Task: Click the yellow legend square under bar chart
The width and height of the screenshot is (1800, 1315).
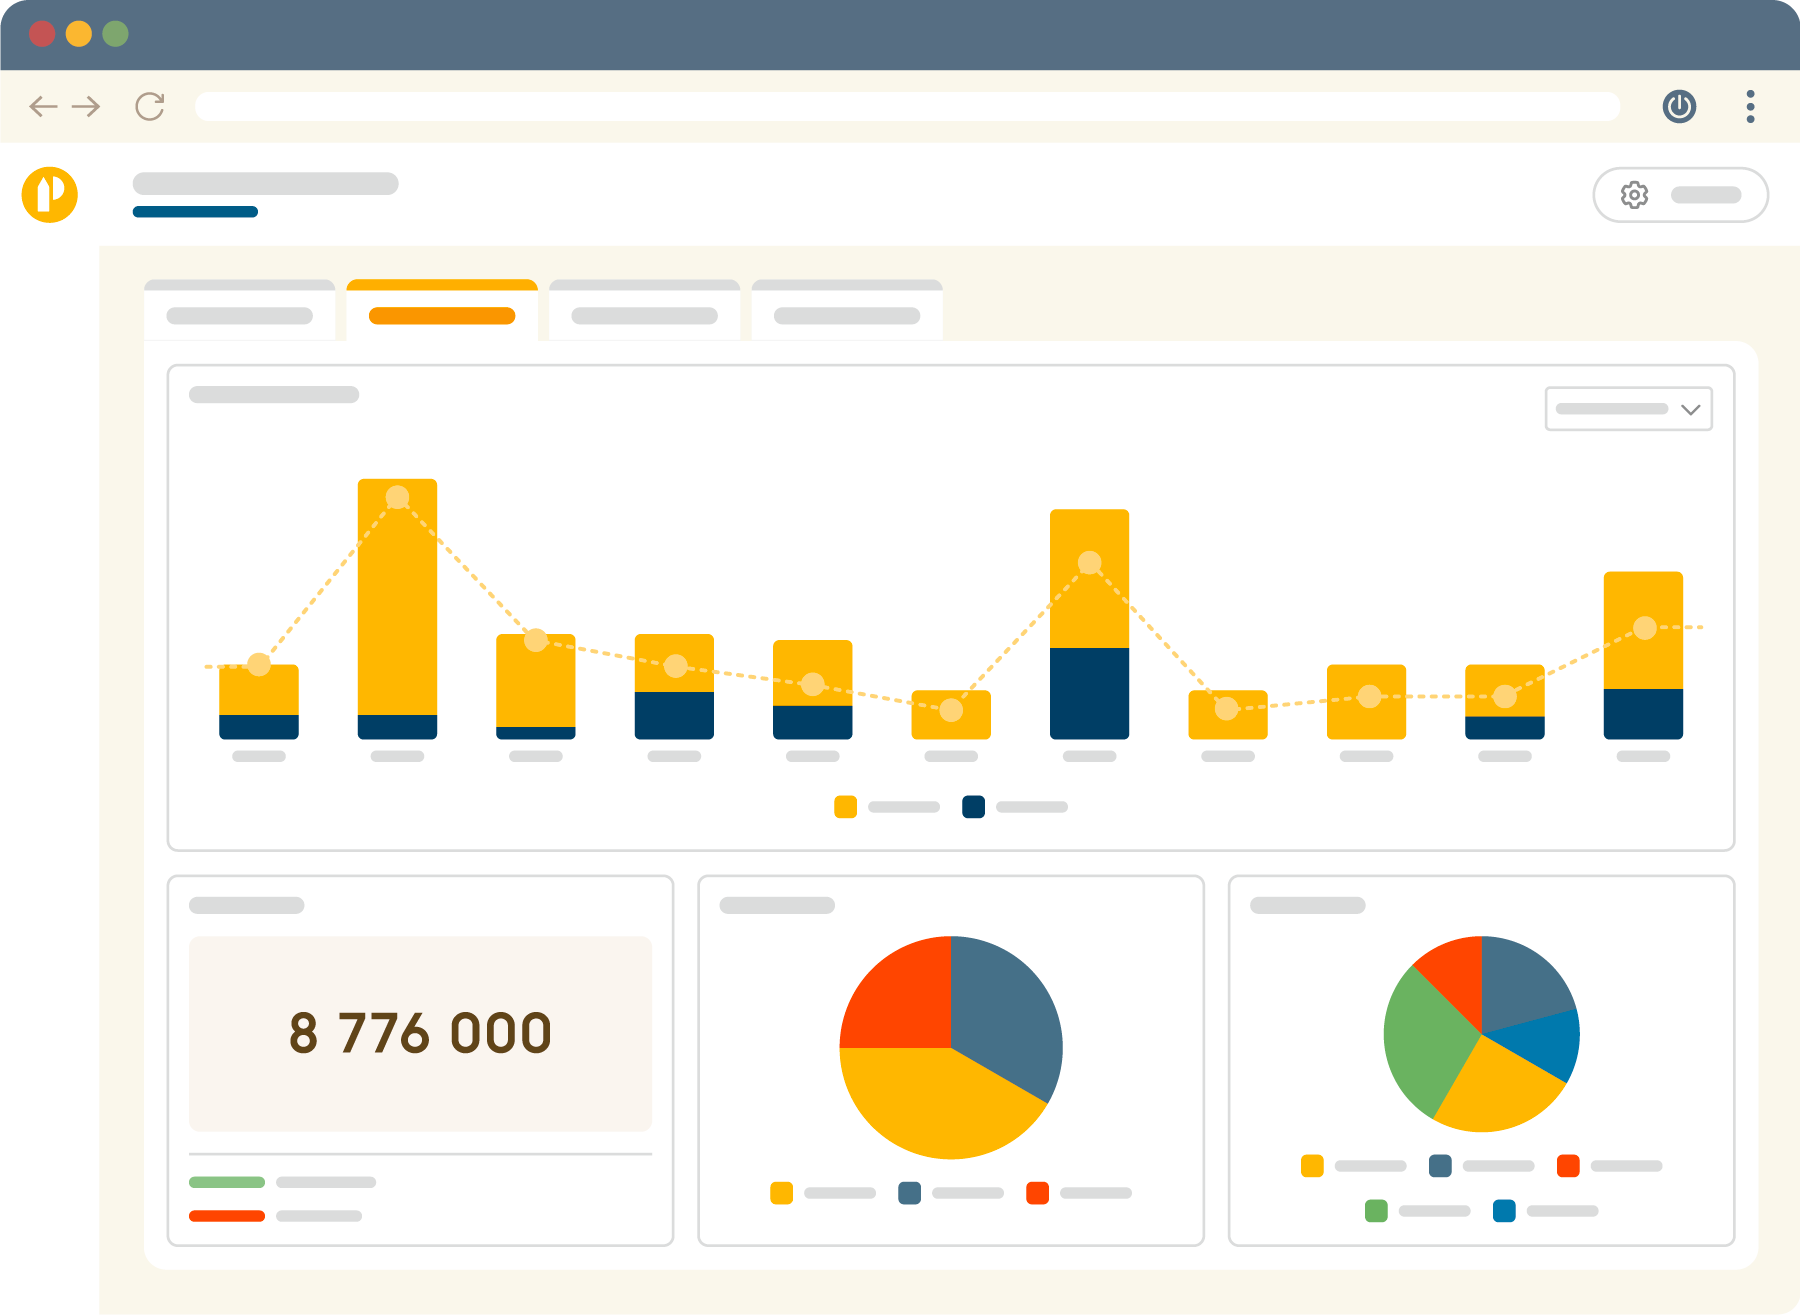Action: coord(845,807)
